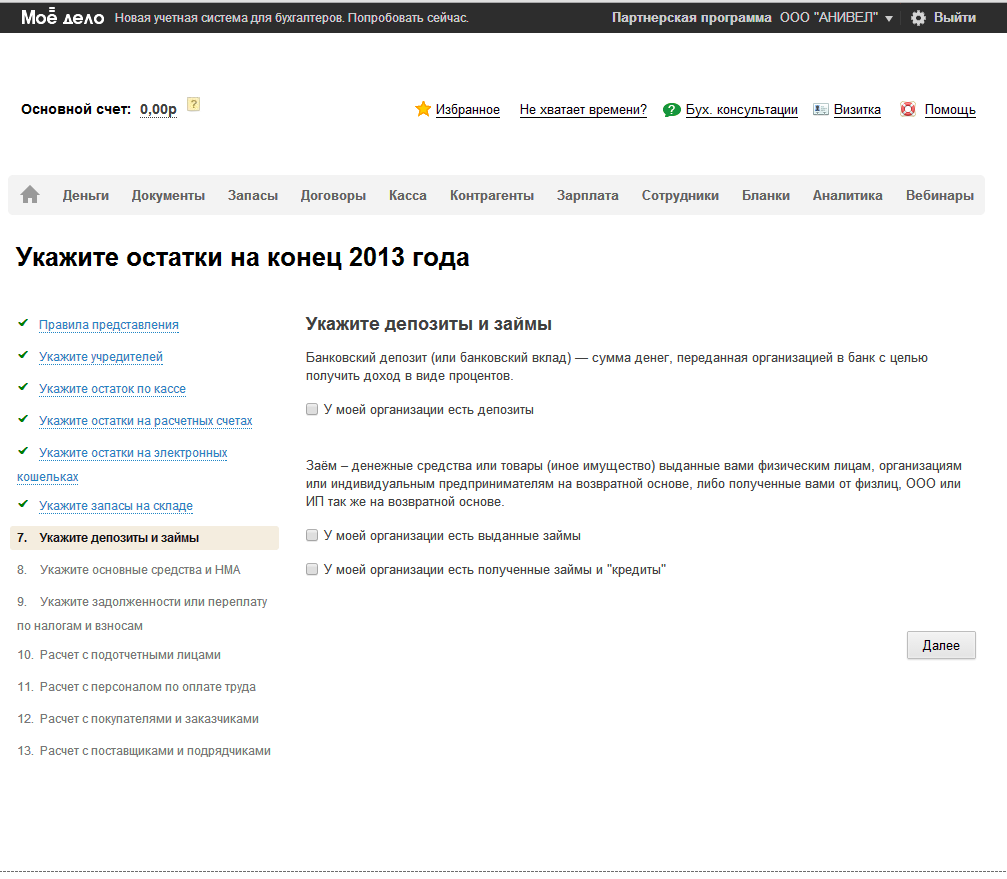Image resolution: width=1007 pixels, height=879 pixels.
Task: Click the red lifebuoy help icon
Action: click(x=907, y=109)
